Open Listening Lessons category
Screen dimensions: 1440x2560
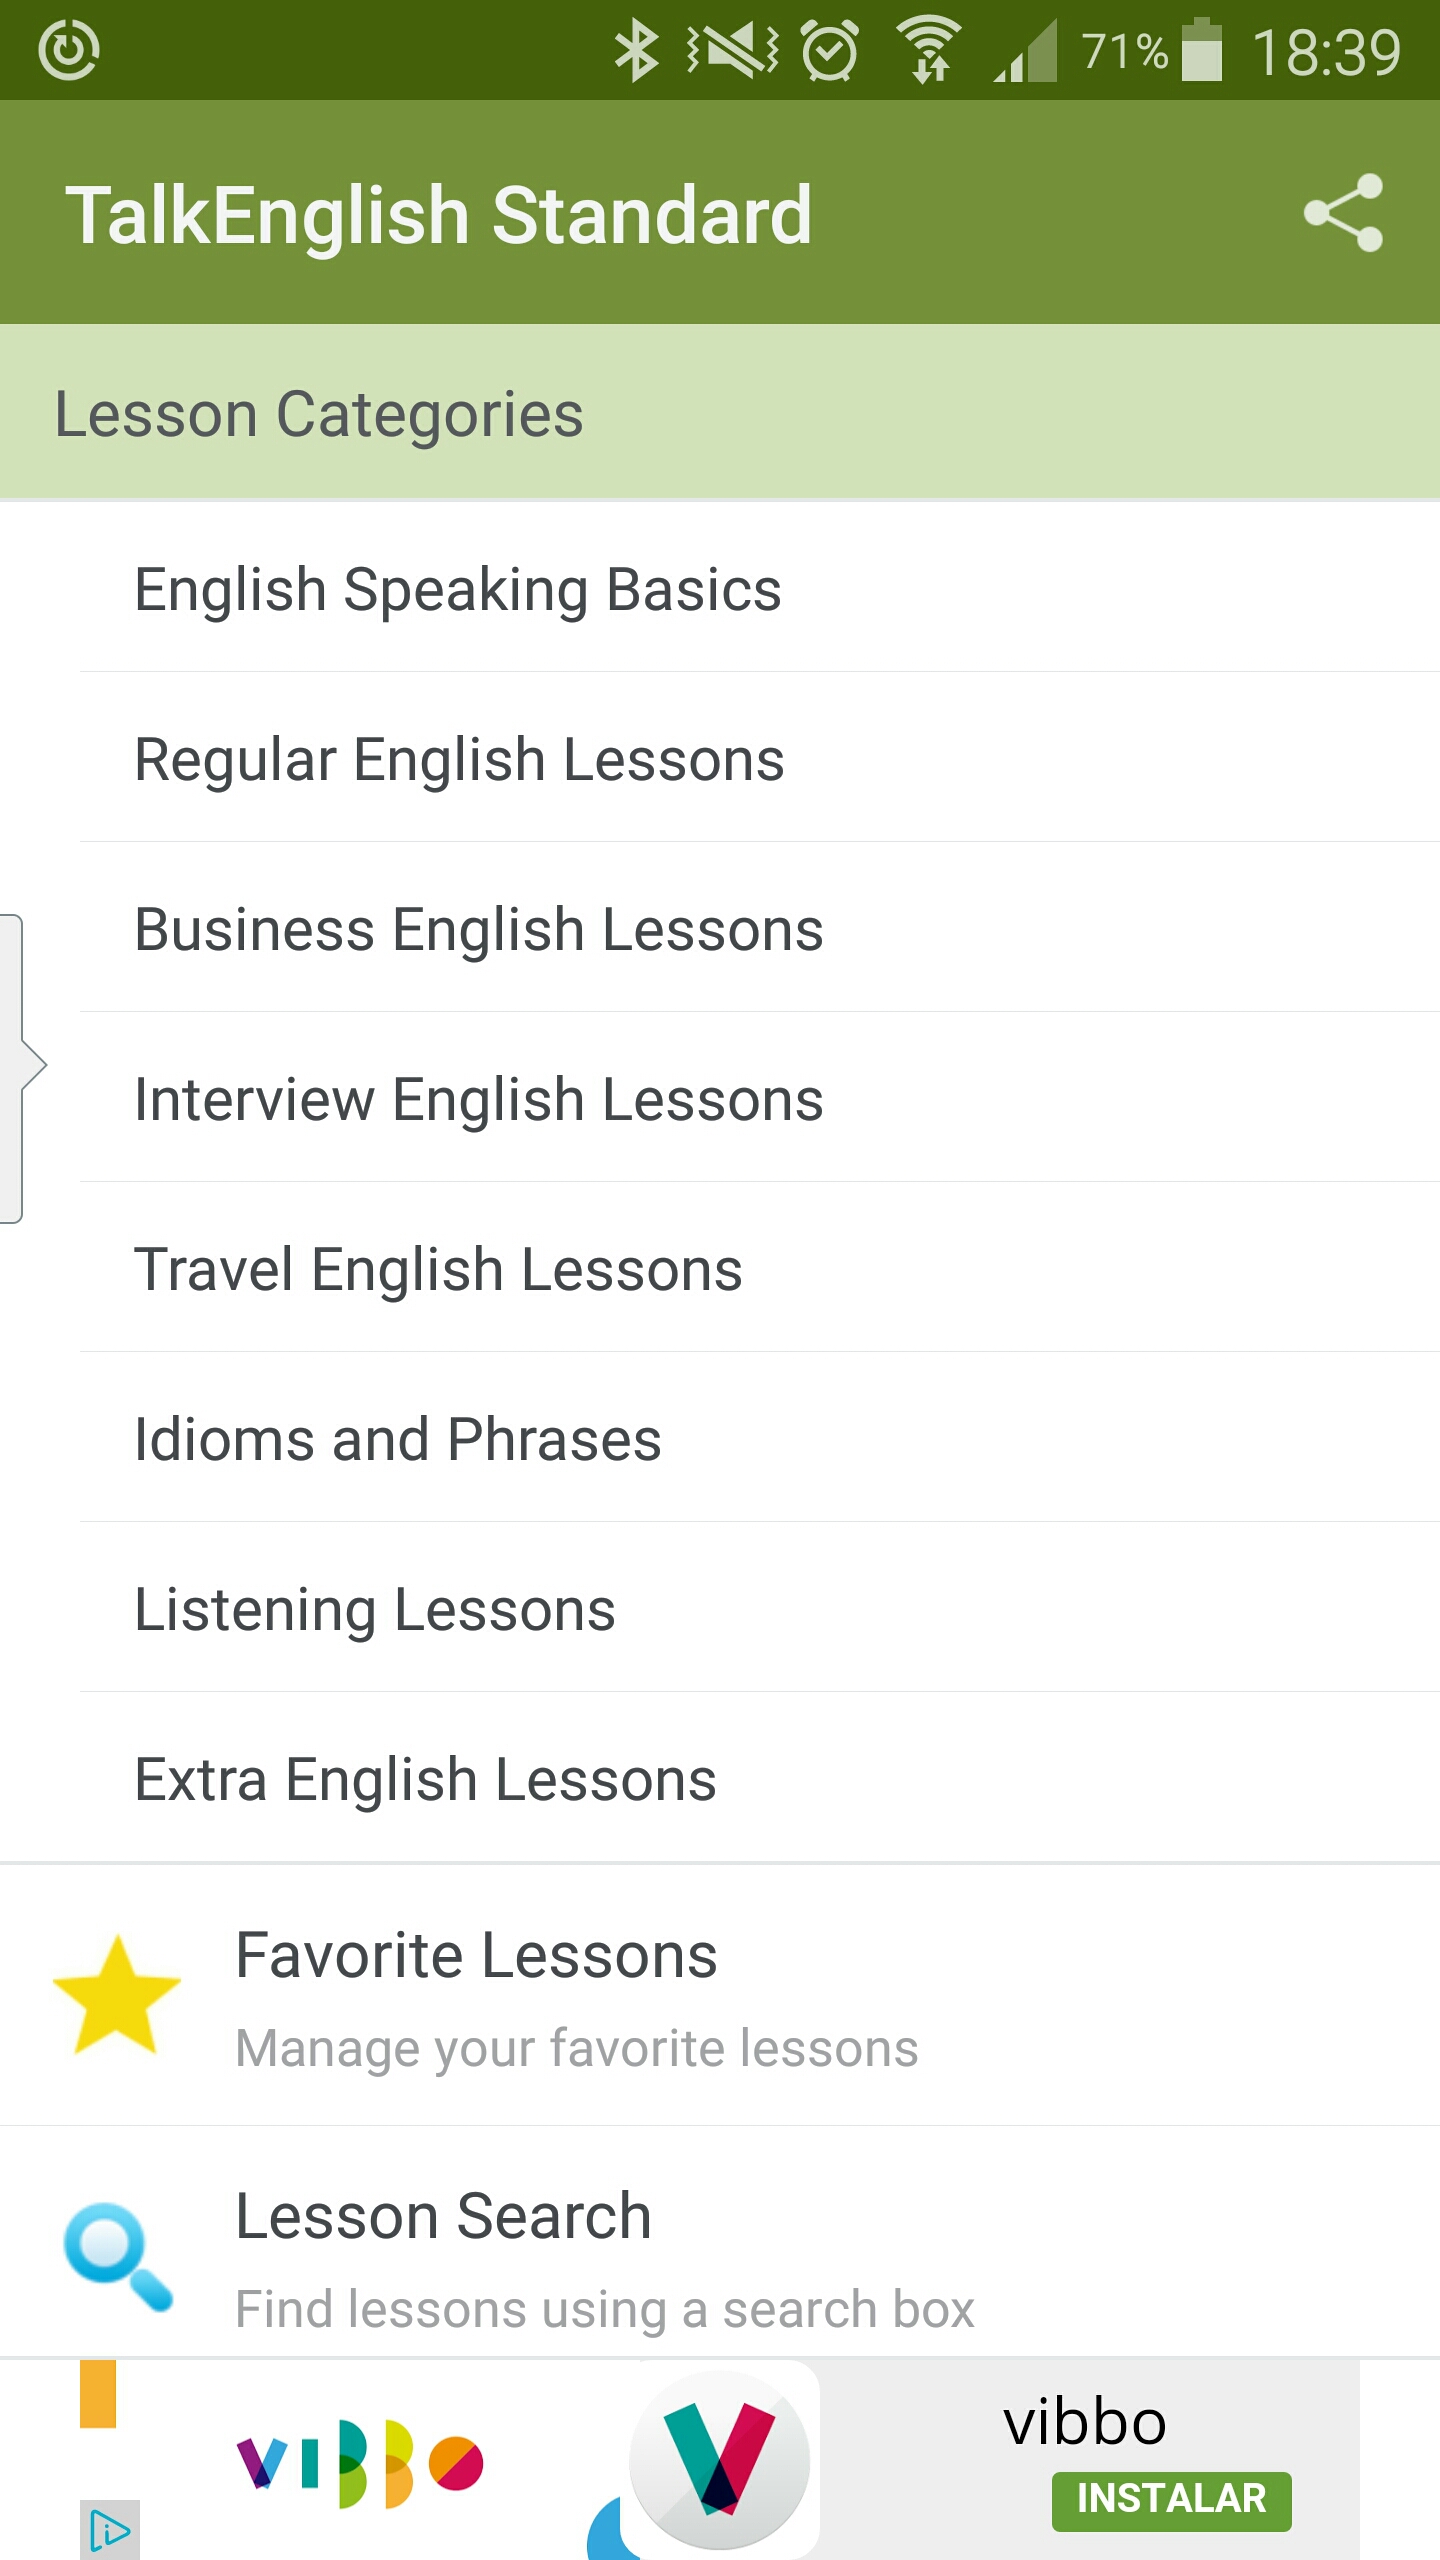coord(375,1609)
